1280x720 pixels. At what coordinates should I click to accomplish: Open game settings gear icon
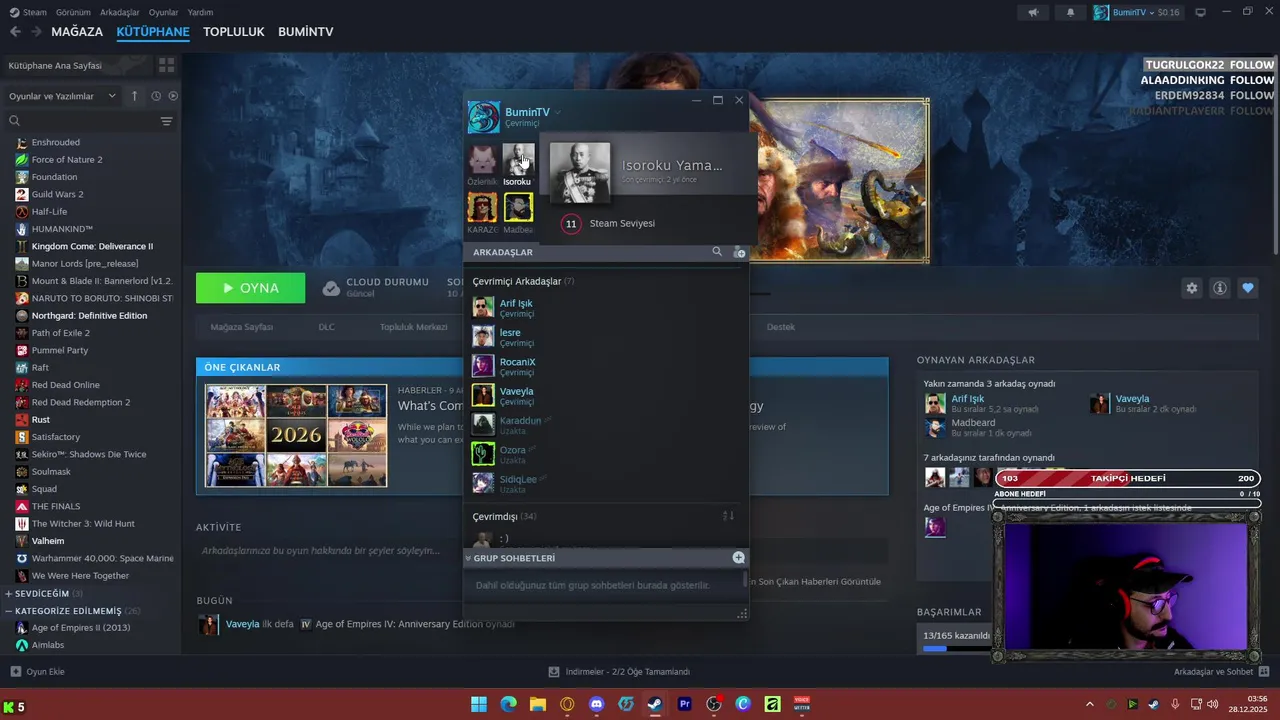pyautogui.click(x=1192, y=288)
